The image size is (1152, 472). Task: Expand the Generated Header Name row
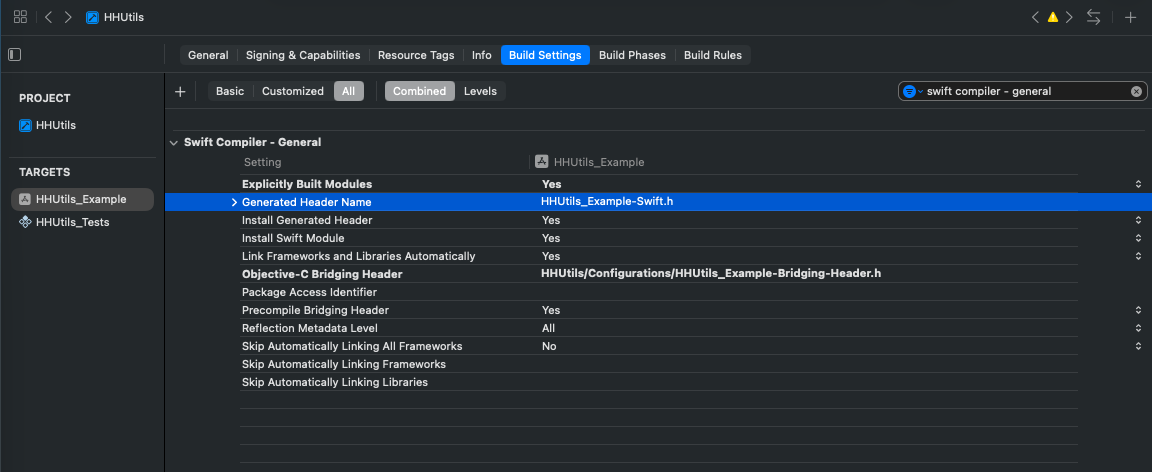234,202
